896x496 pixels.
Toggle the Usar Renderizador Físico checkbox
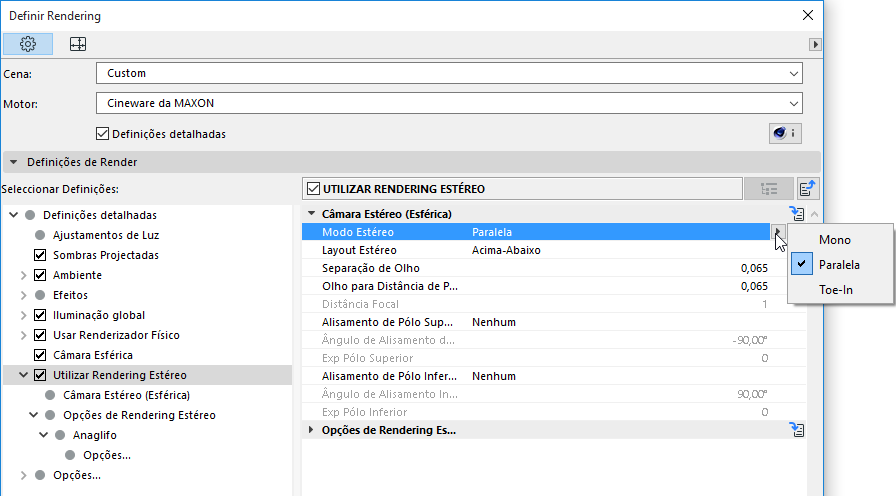(x=40, y=335)
